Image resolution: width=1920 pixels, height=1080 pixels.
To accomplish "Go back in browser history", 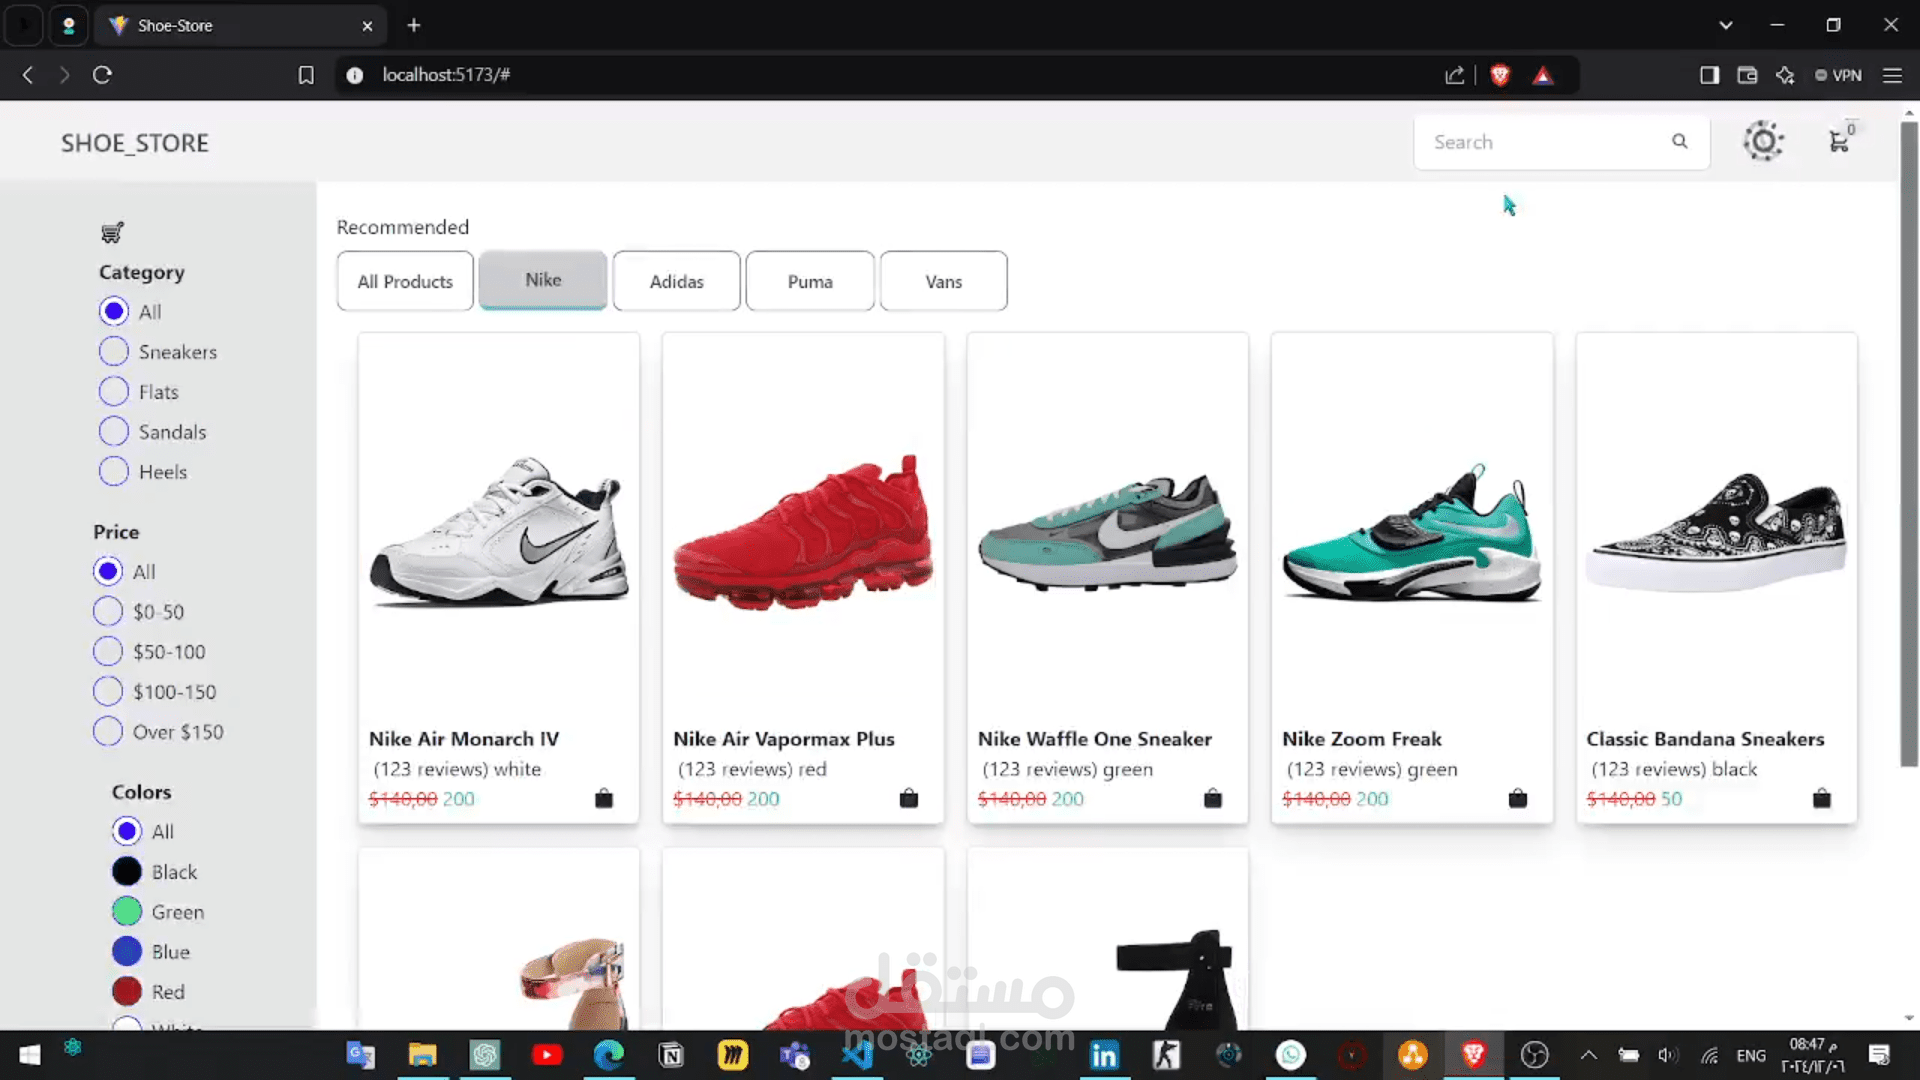I will [x=28, y=75].
